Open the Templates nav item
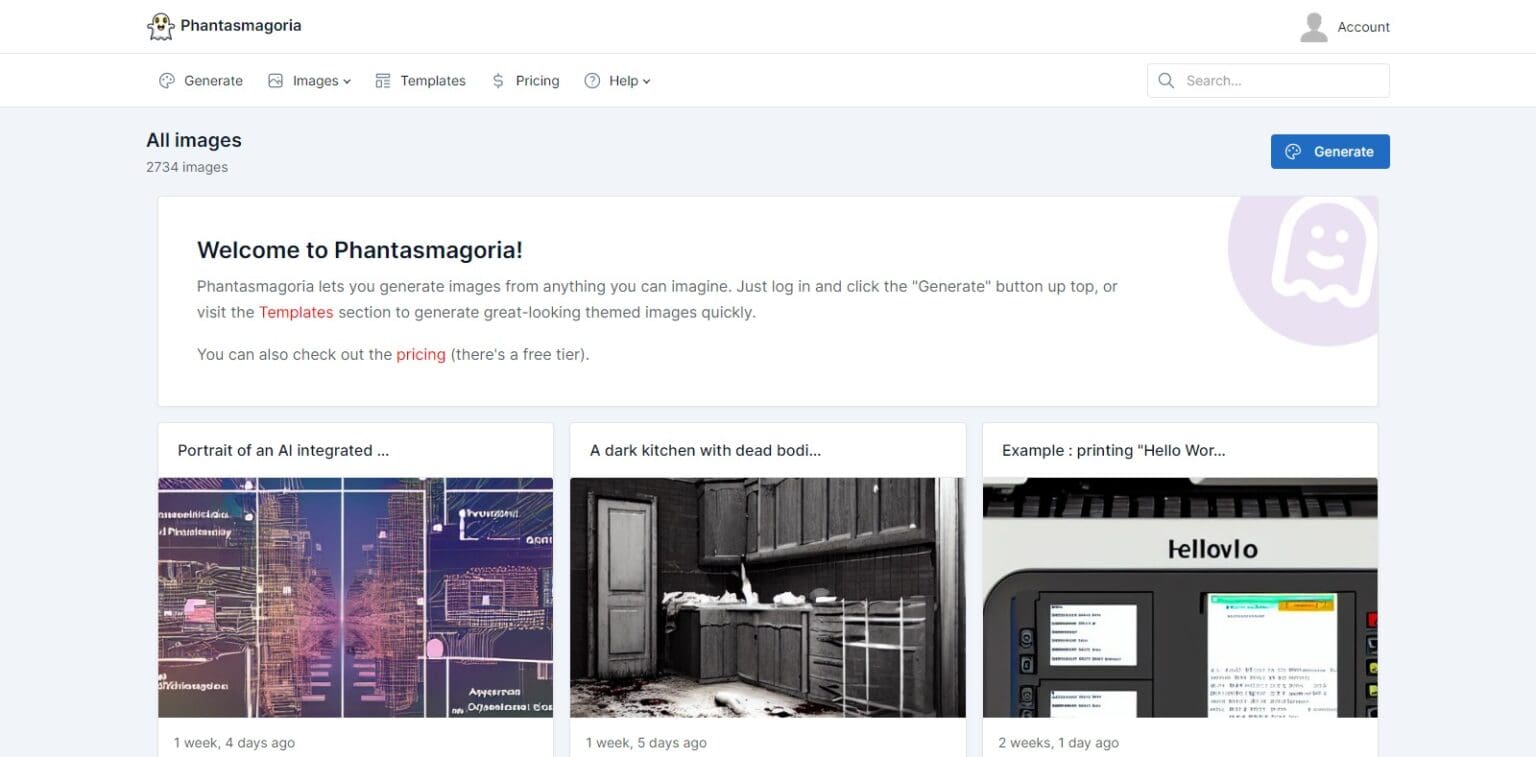This screenshot has height=757, width=1536. pyautogui.click(x=432, y=81)
